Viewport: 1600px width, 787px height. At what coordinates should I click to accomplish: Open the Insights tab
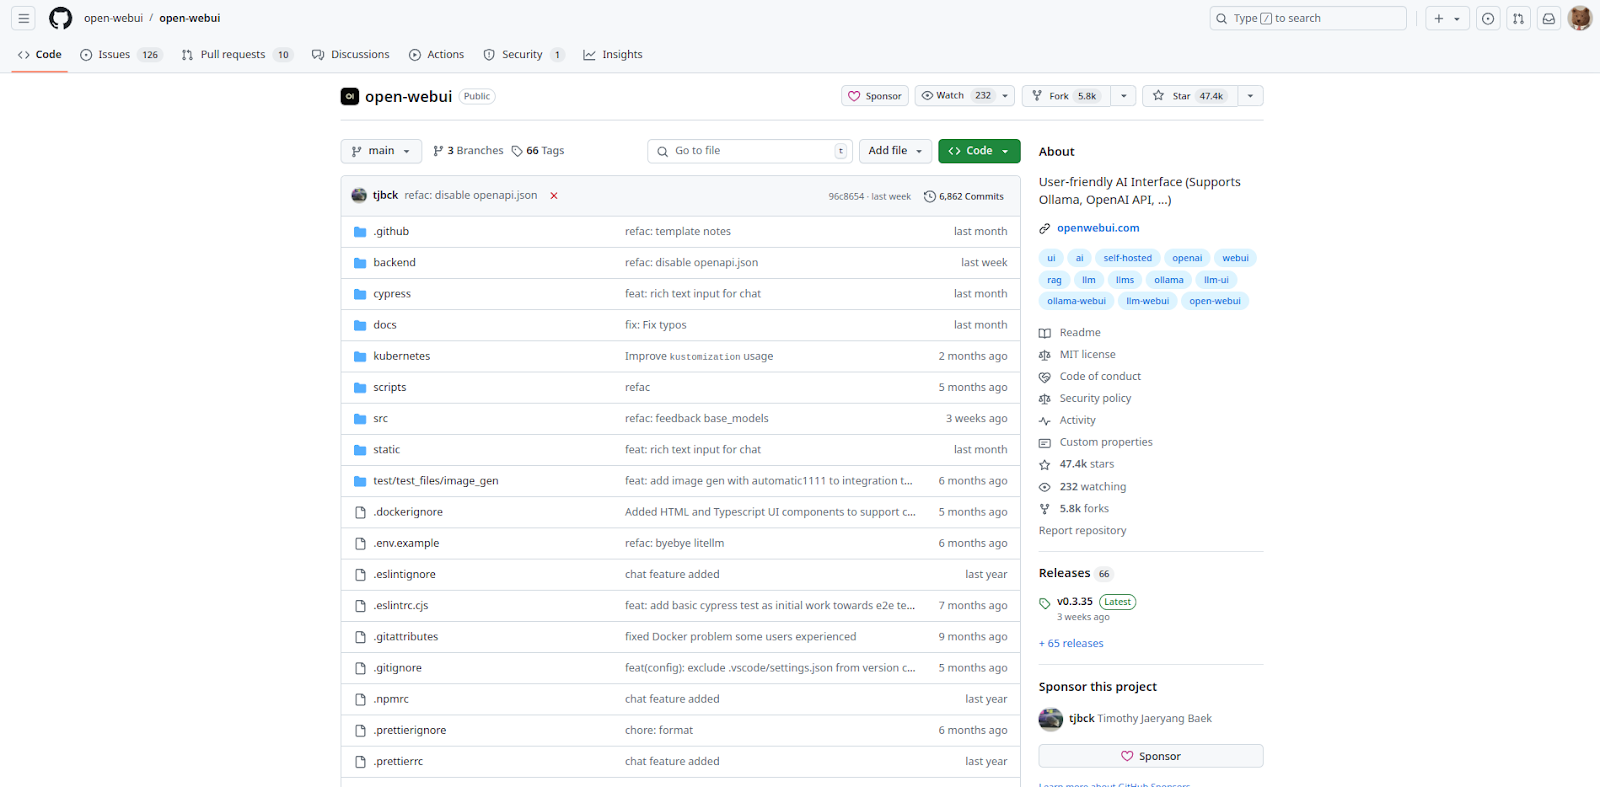tap(613, 55)
